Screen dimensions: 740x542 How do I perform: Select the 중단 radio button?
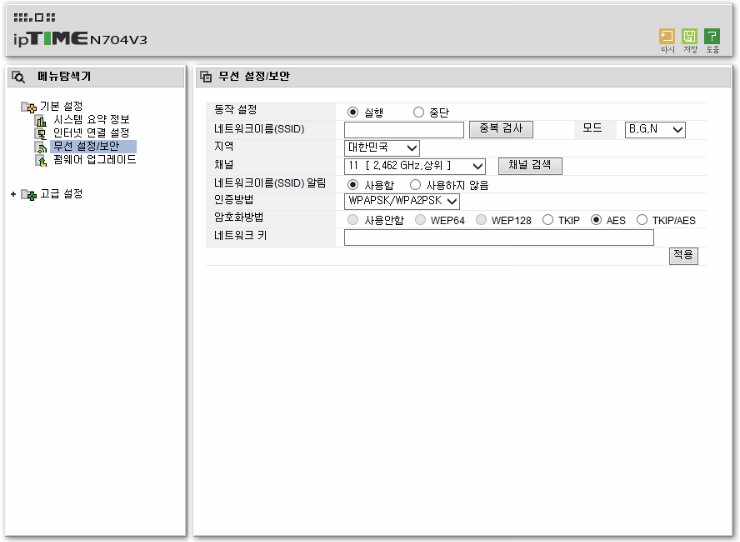418,112
